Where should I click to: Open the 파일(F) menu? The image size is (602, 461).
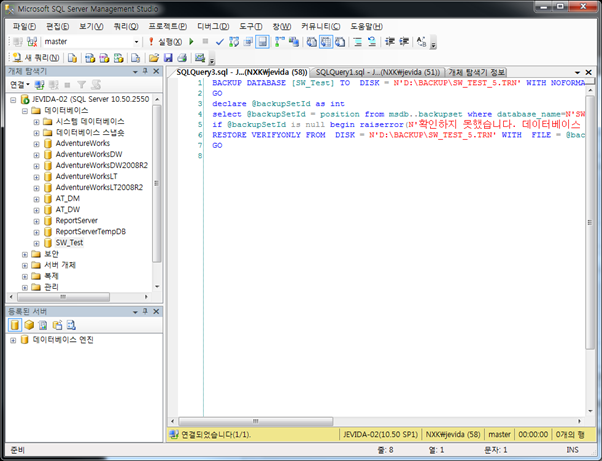click(x=24, y=26)
